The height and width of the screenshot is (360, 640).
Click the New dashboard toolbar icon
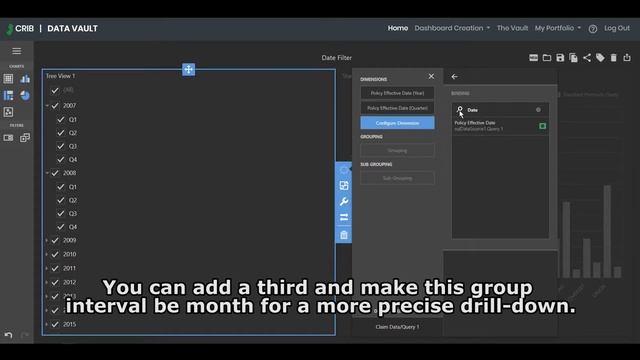click(x=533, y=58)
